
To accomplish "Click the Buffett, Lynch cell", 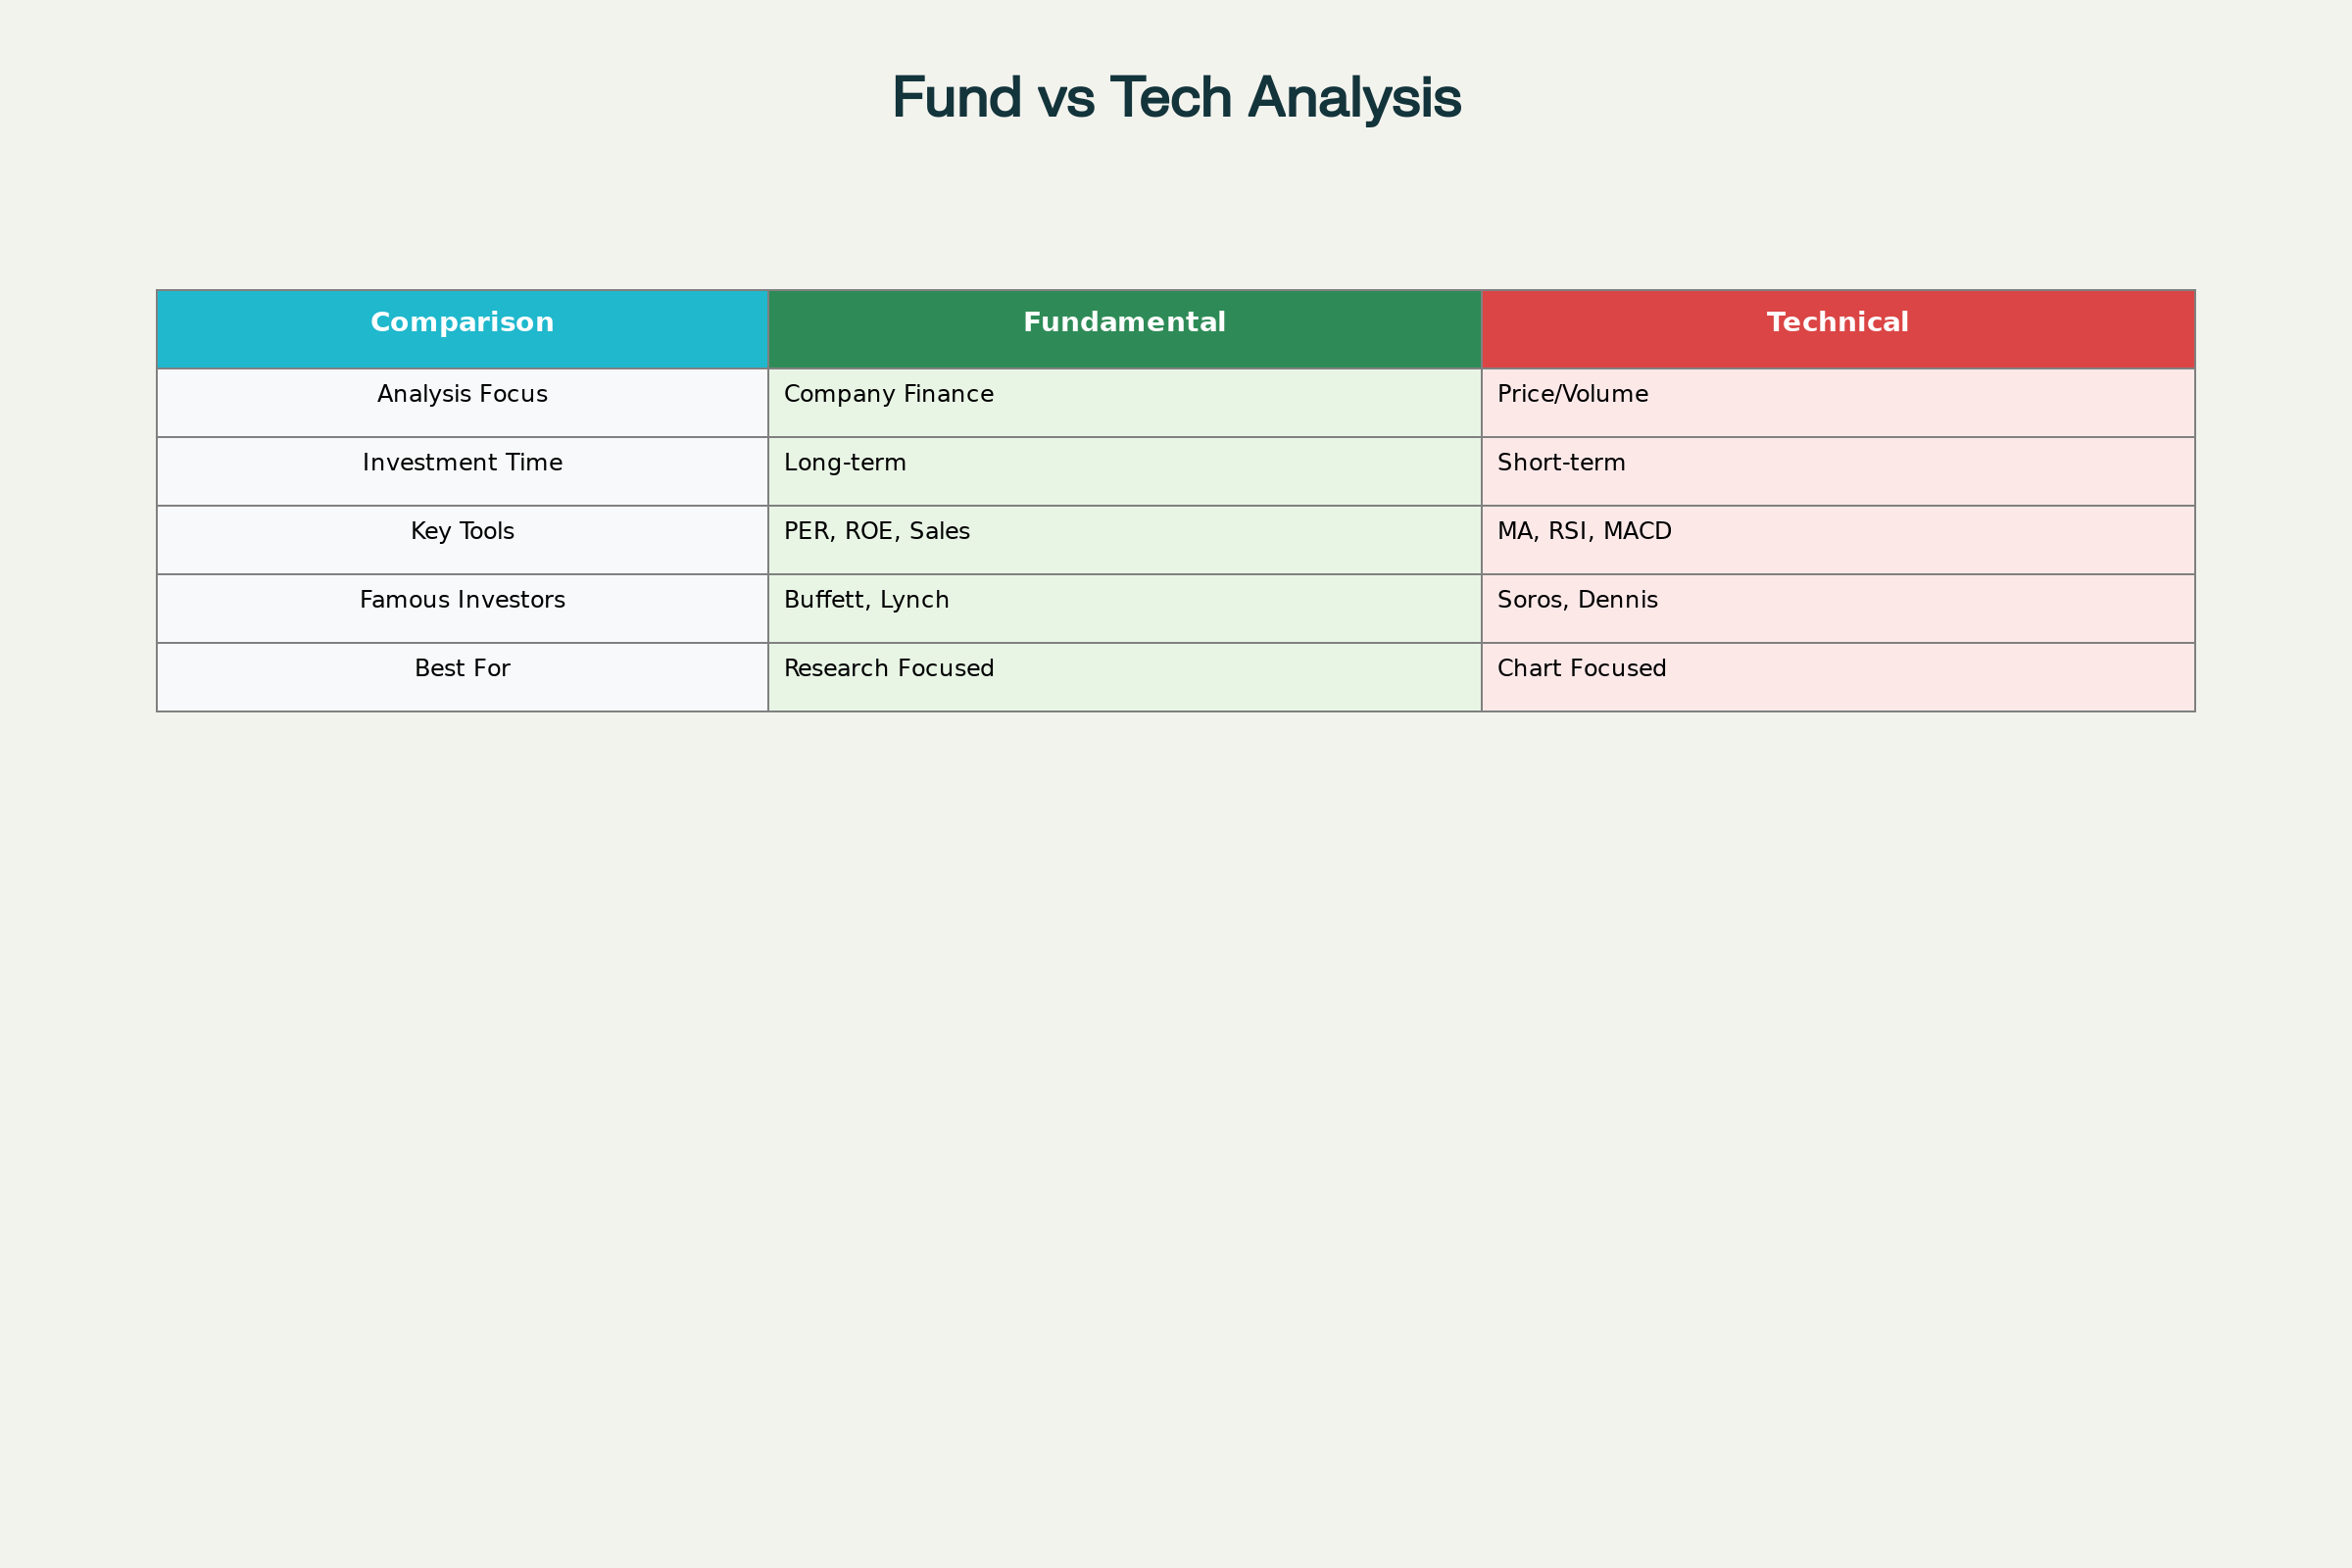I will pyautogui.click(x=1124, y=608).
